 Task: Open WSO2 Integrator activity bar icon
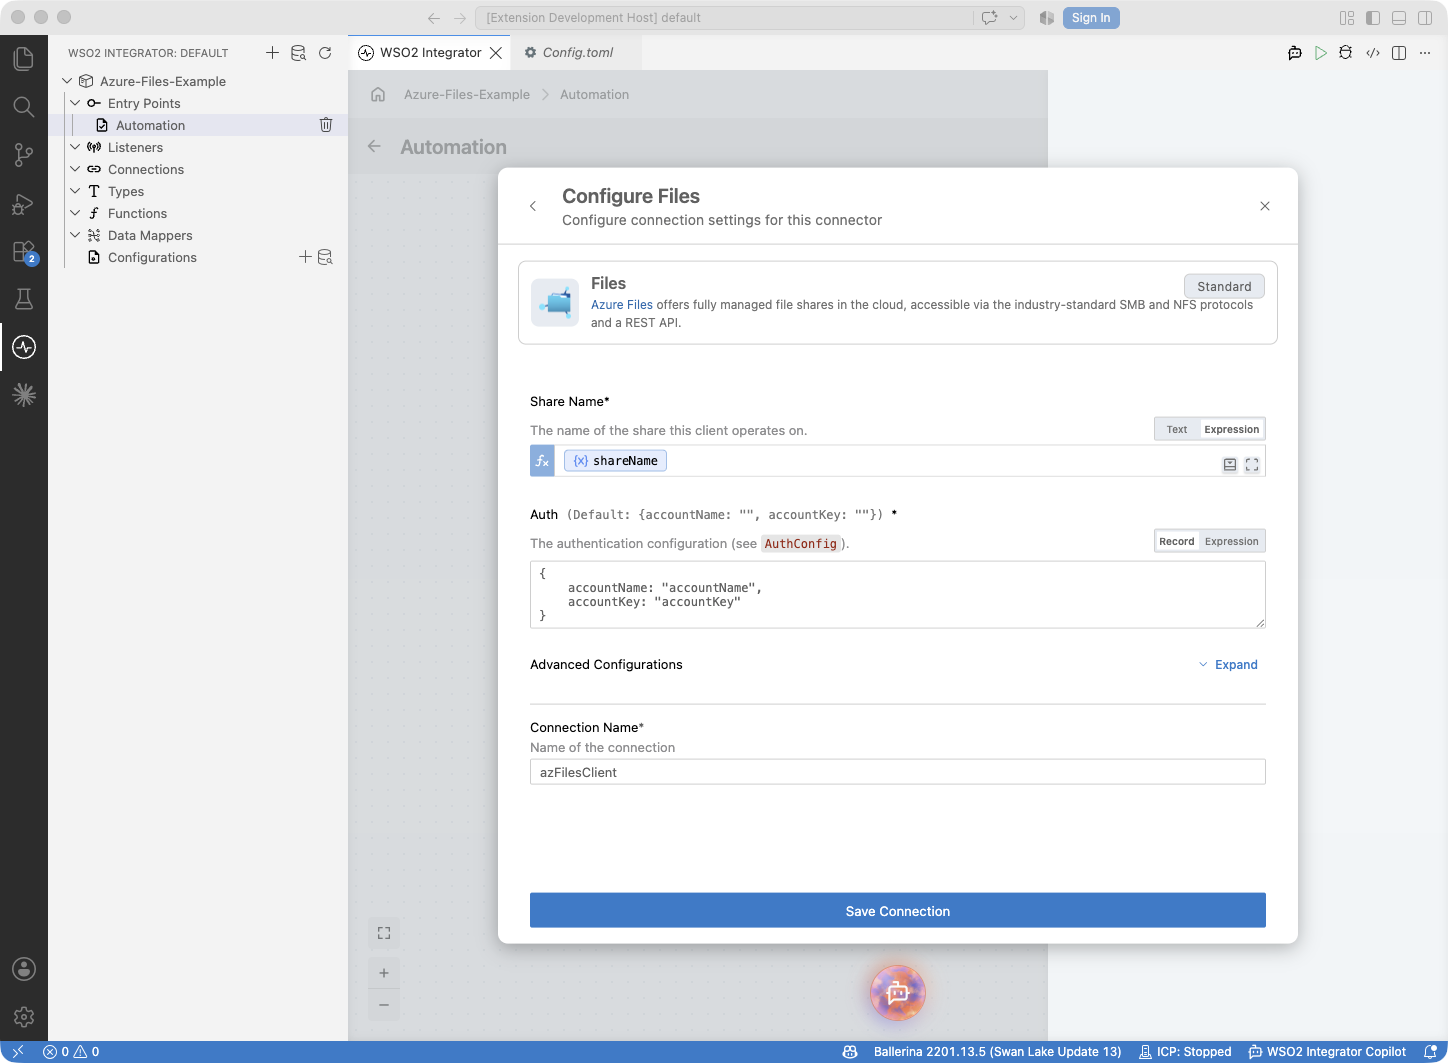(24, 347)
